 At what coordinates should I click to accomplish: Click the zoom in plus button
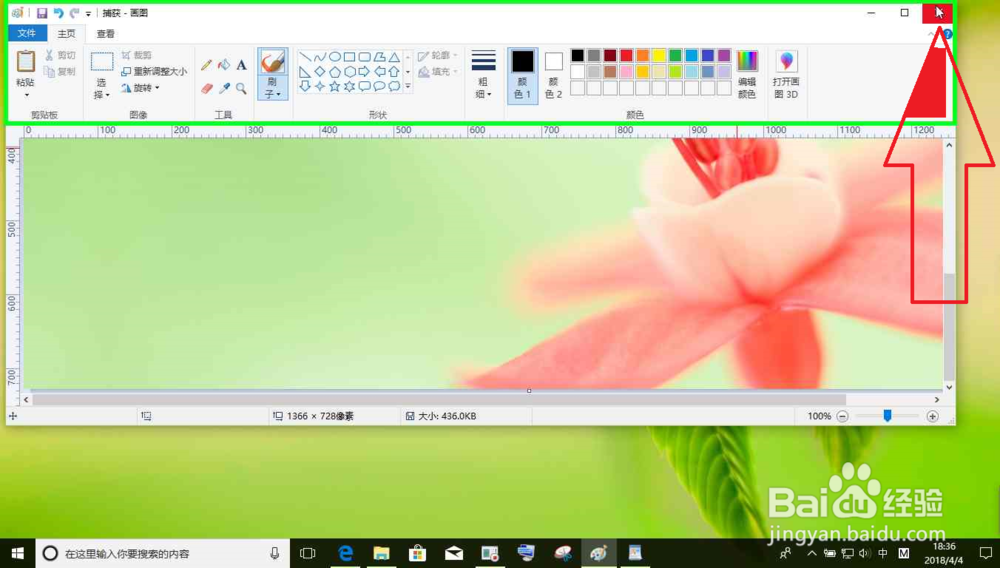point(932,416)
